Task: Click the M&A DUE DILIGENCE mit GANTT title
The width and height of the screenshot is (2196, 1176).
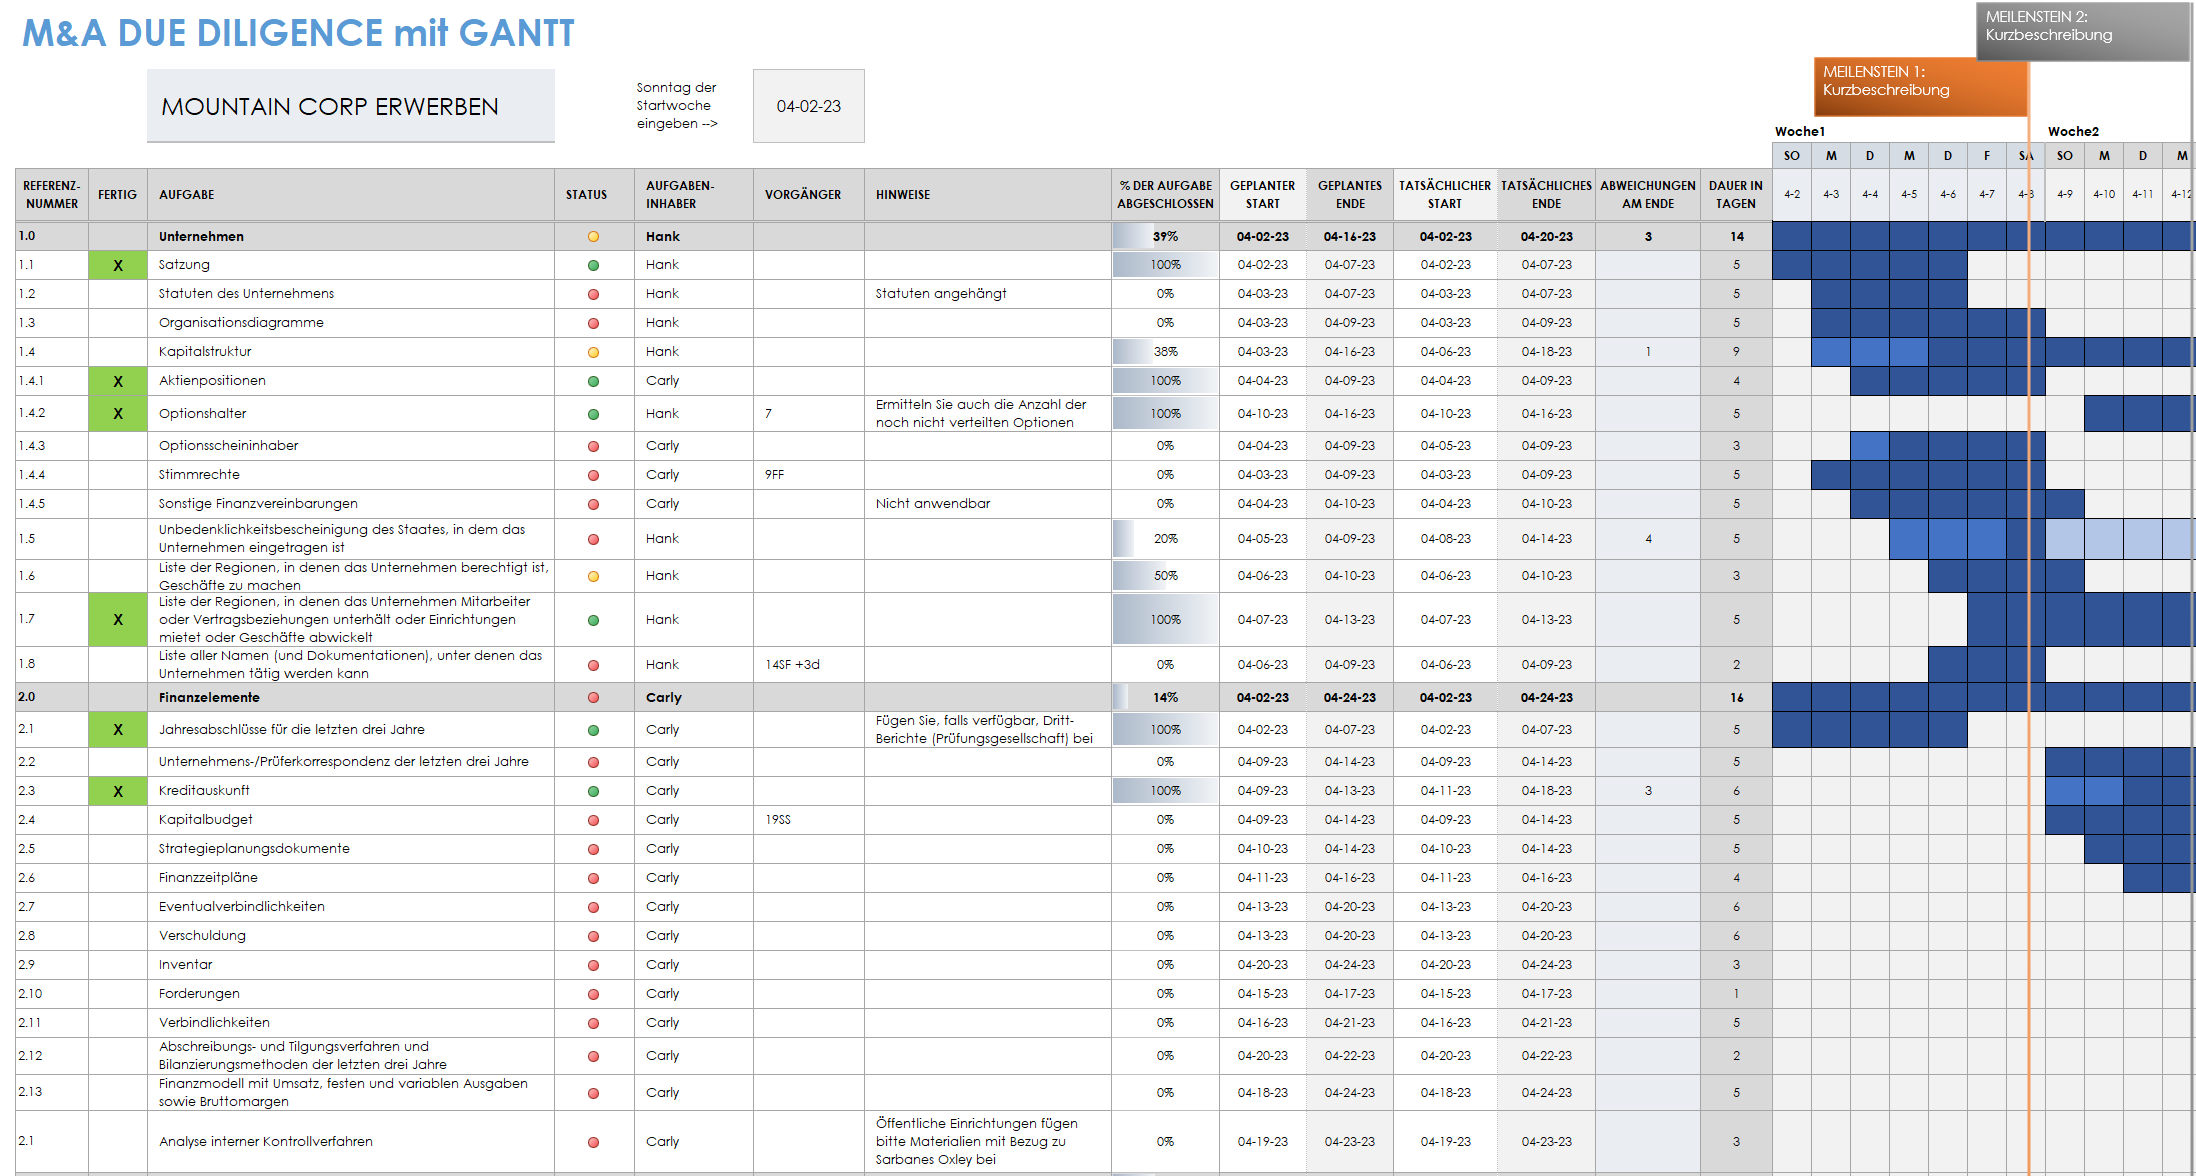Action: (298, 33)
